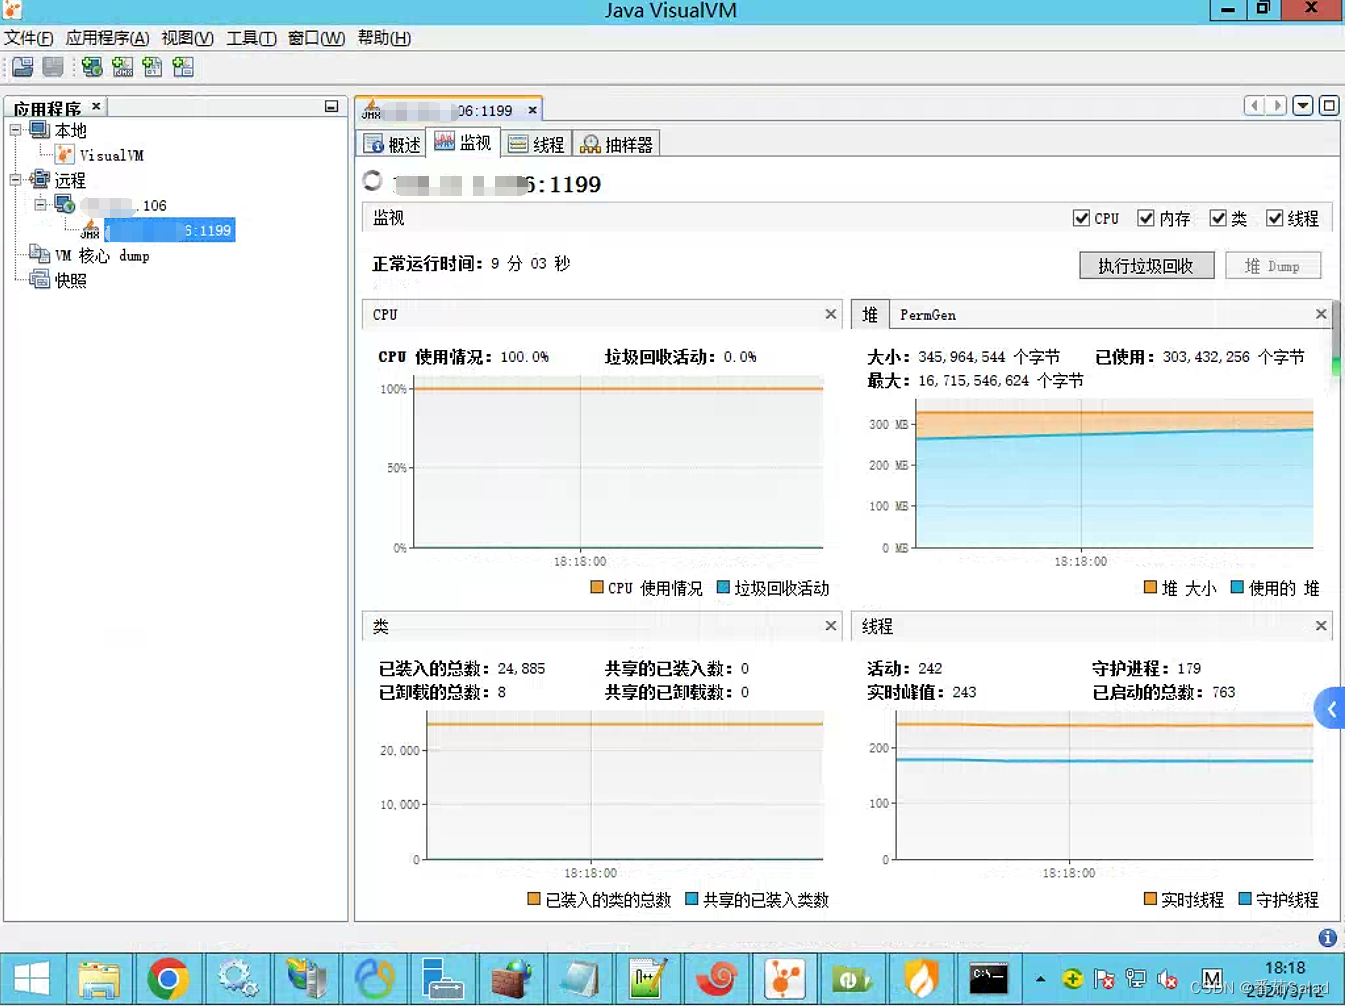Click the Load snapshot toolbar icon

(x=23, y=67)
